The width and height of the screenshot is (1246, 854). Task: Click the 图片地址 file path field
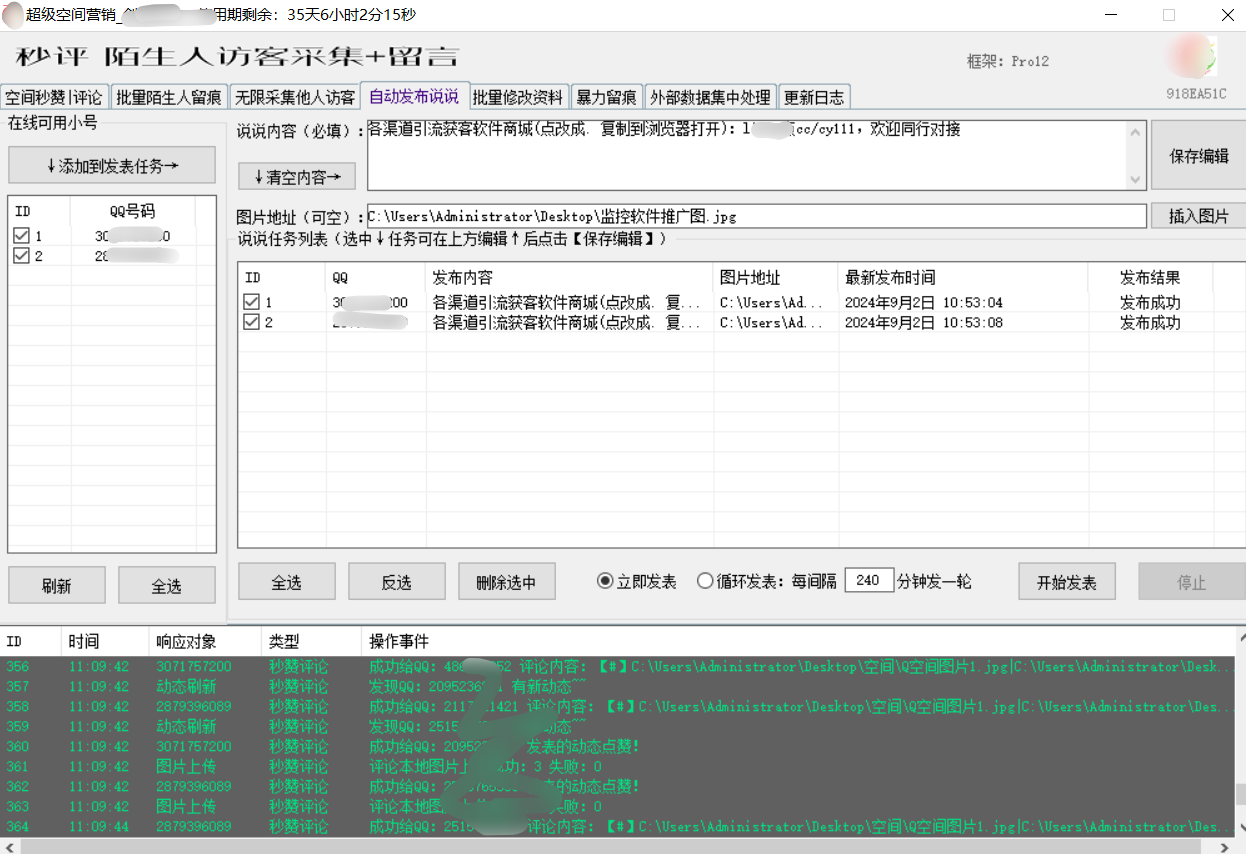[756, 216]
